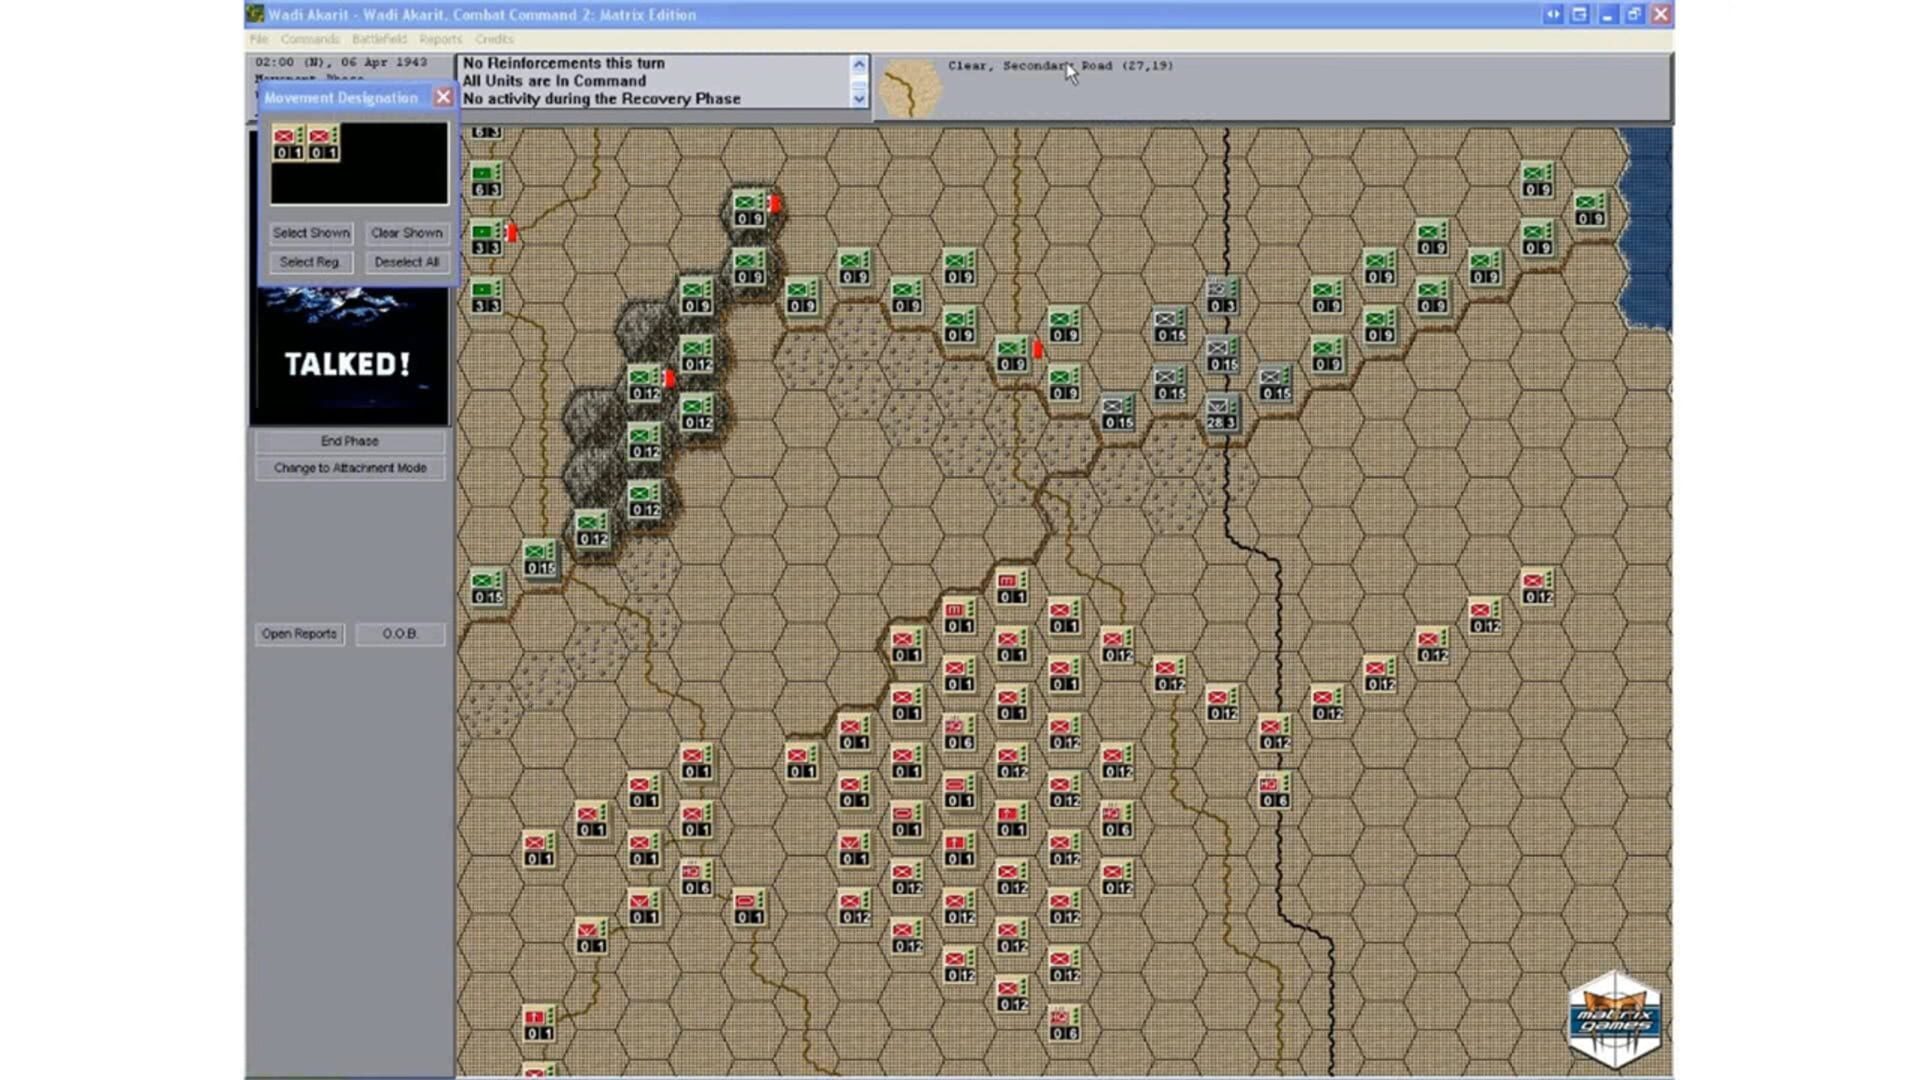This screenshot has width=1920, height=1080.
Task: Open the Credits menu
Action: tap(494, 39)
